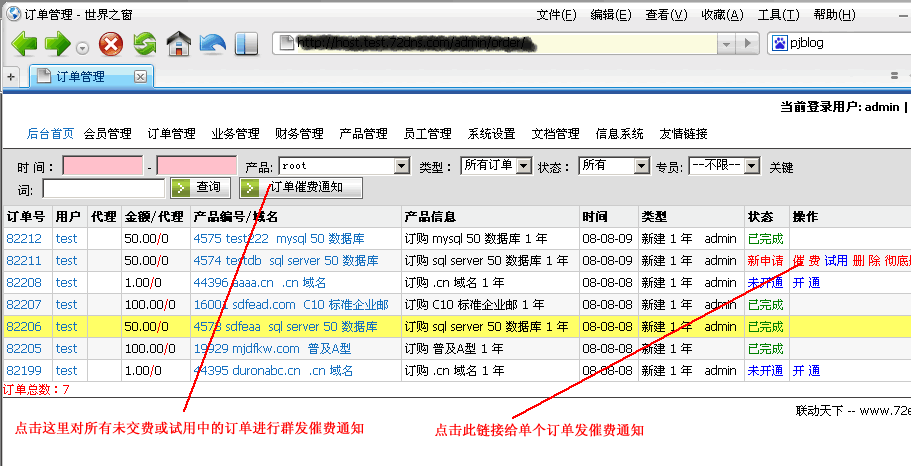Click the start time pink input field
The image size is (911, 466).
click(103, 166)
